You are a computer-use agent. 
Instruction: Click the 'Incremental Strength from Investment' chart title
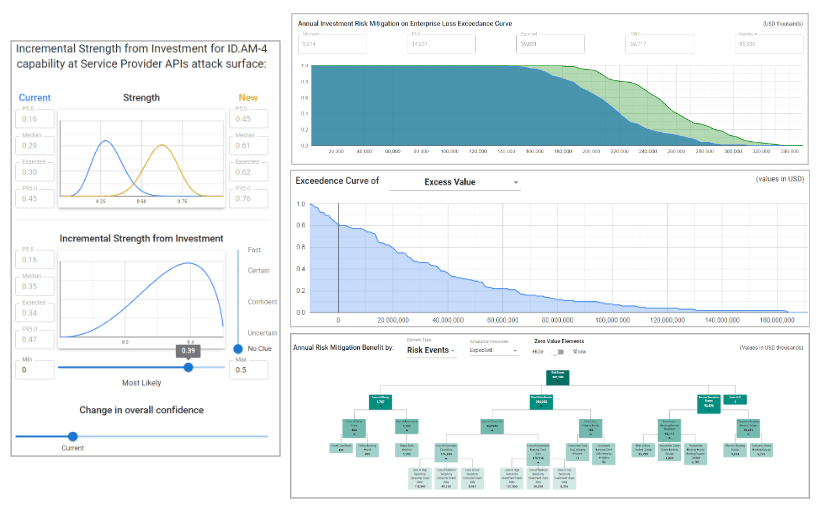pos(141,239)
